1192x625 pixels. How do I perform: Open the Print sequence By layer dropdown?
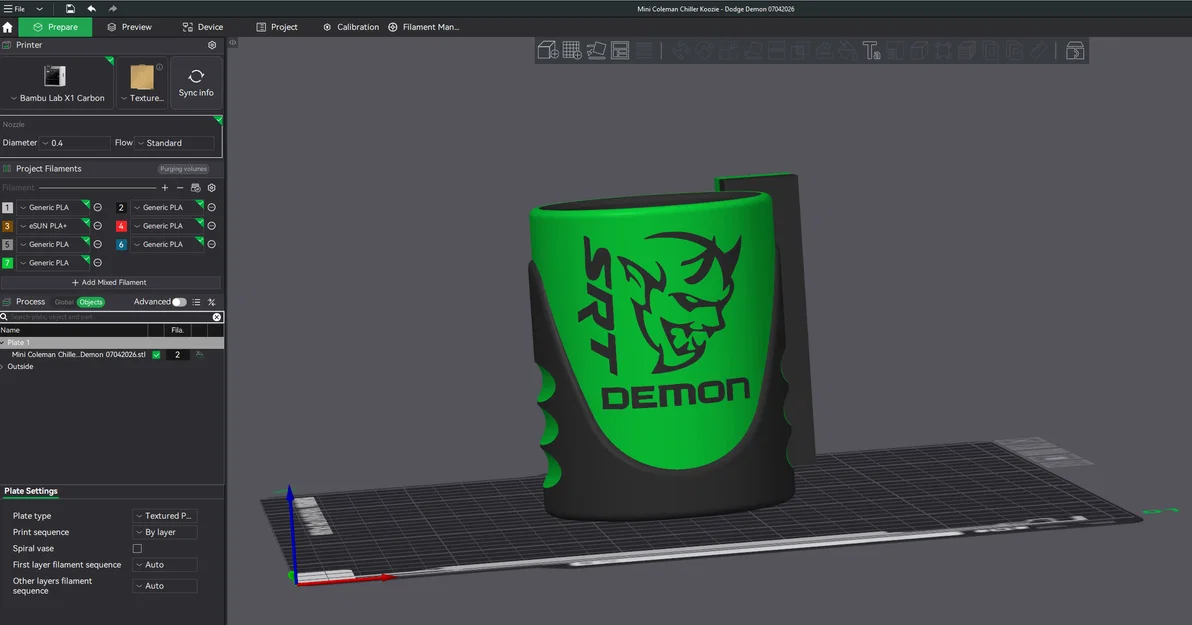(165, 532)
